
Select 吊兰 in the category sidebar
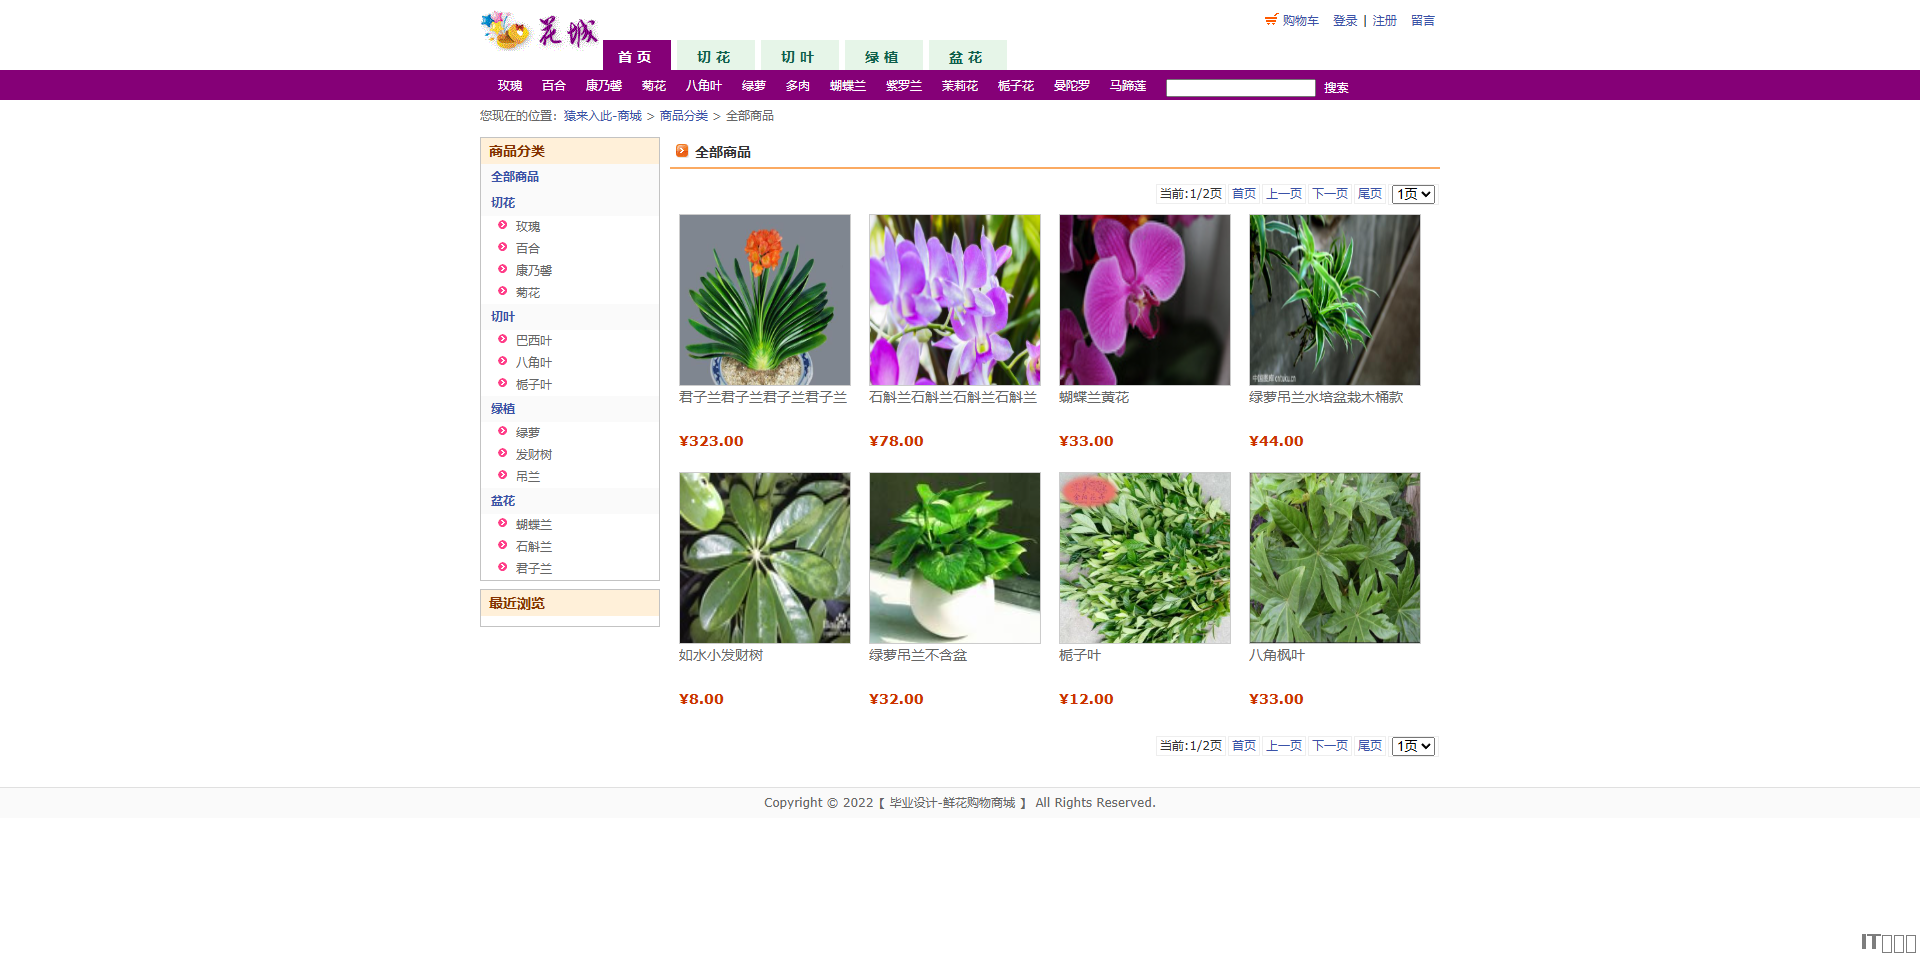tap(528, 477)
